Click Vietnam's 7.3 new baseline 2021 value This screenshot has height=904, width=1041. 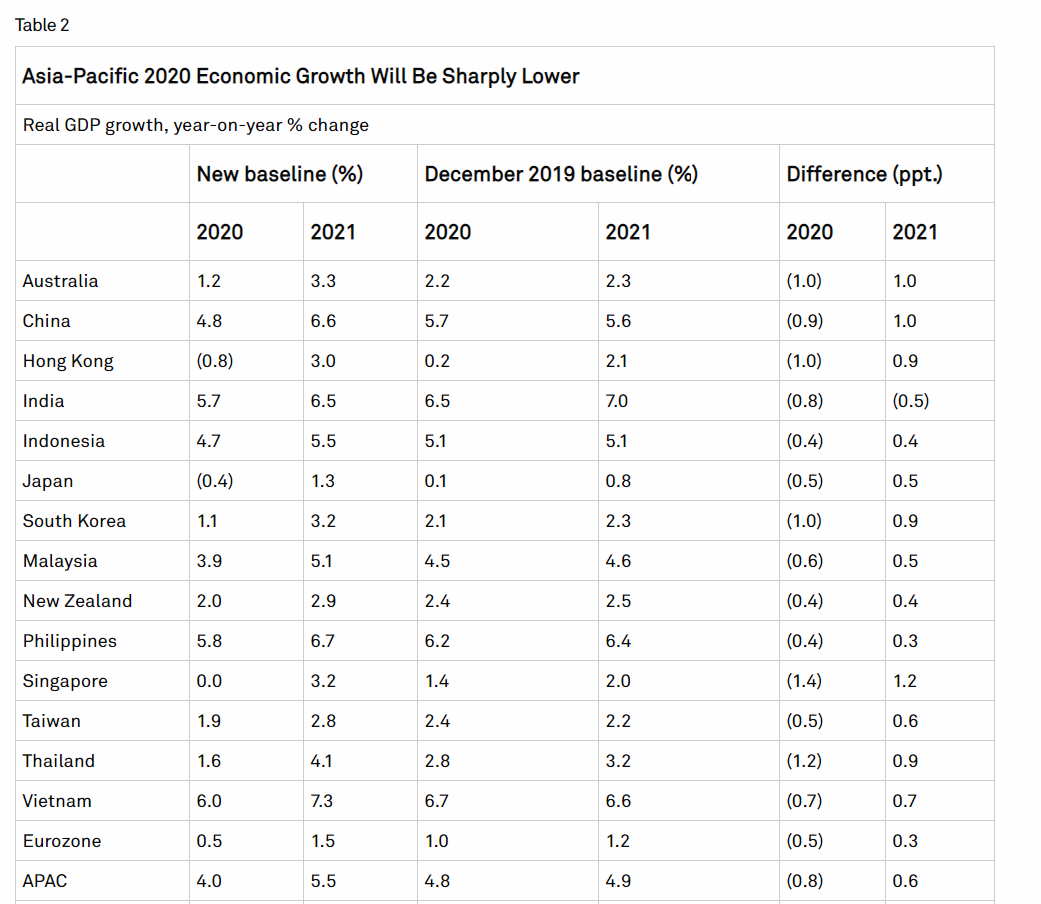pyautogui.click(x=323, y=801)
